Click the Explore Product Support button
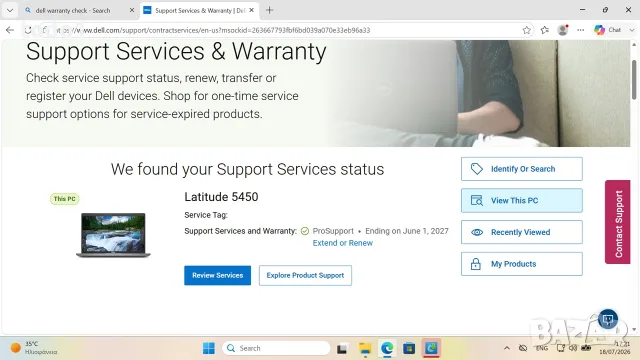The width and height of the screenshot is (640, 360). tap(305, 276)
